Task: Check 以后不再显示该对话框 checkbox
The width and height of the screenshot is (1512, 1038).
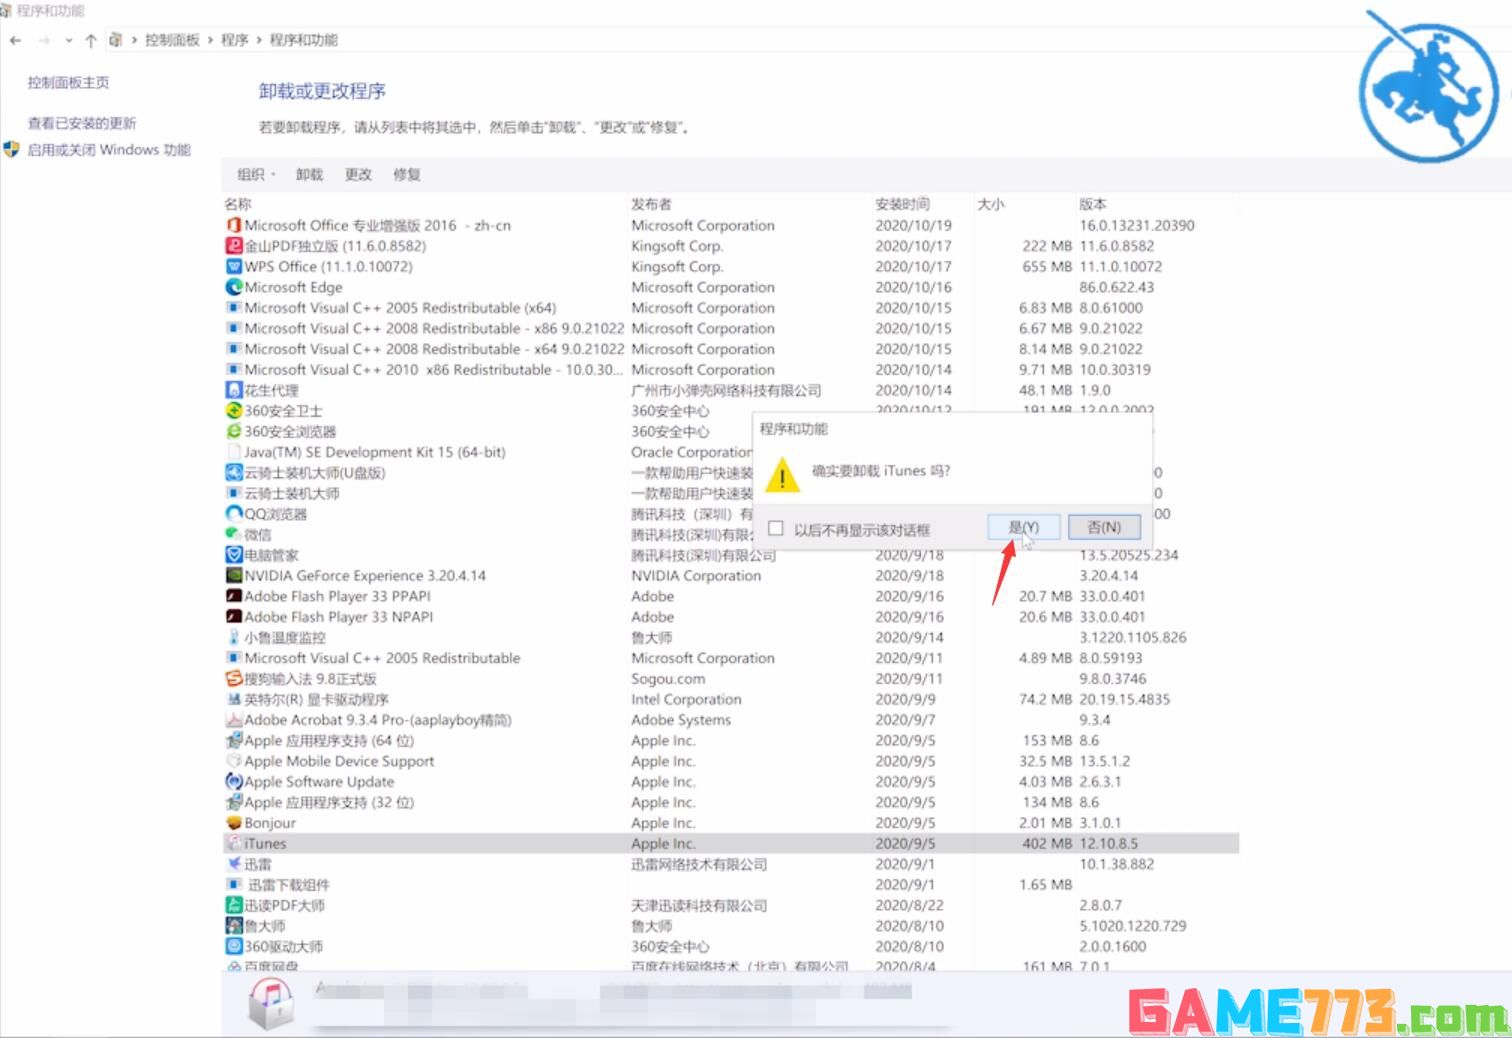Action: (x=776, y=529)
